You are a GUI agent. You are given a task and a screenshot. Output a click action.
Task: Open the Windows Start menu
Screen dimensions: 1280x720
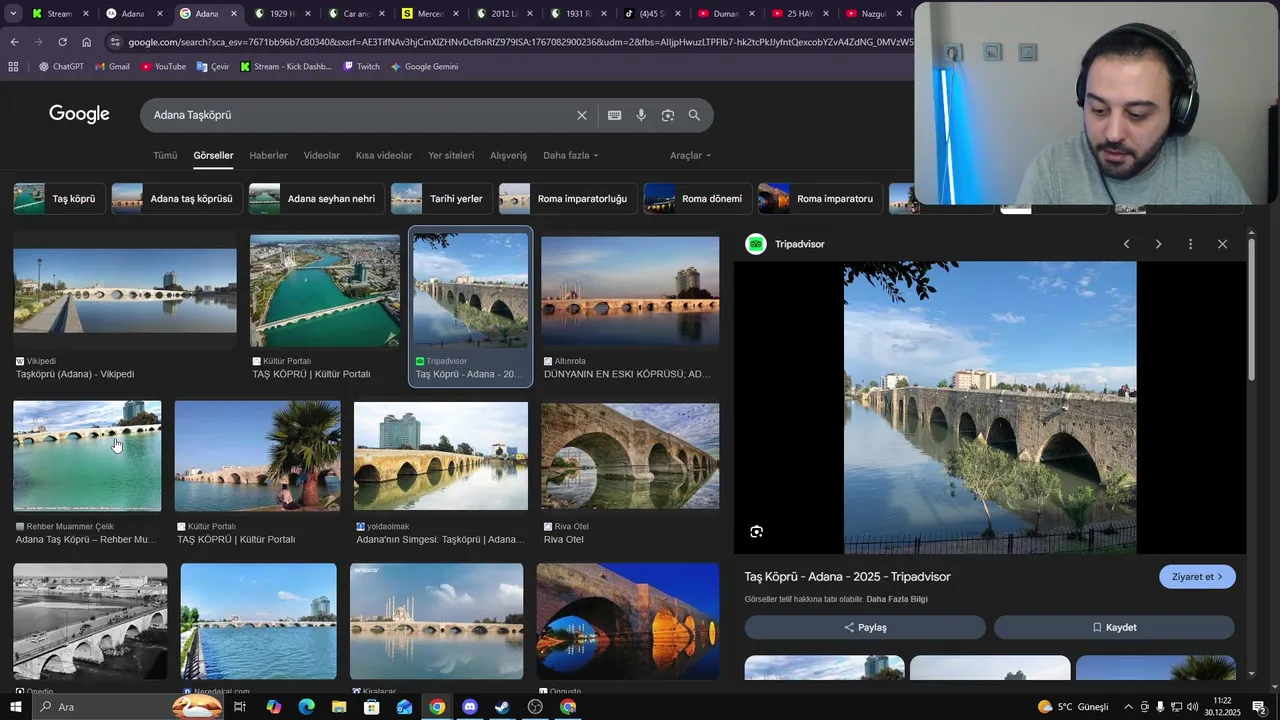(x=15, y=707)
